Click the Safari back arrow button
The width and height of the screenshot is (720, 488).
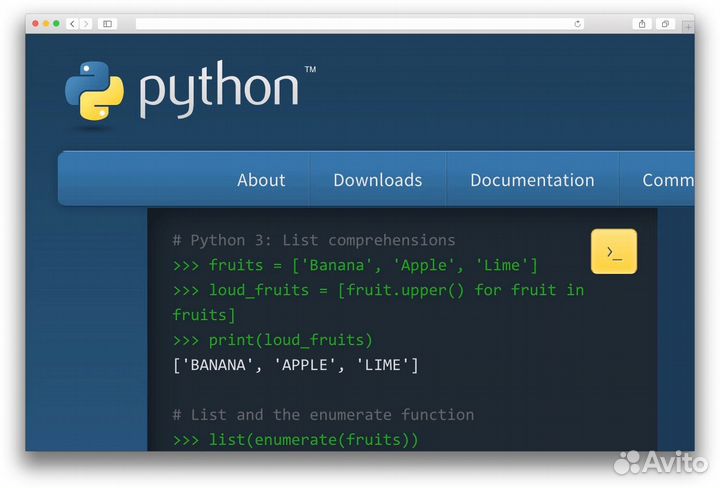(72, 23)
